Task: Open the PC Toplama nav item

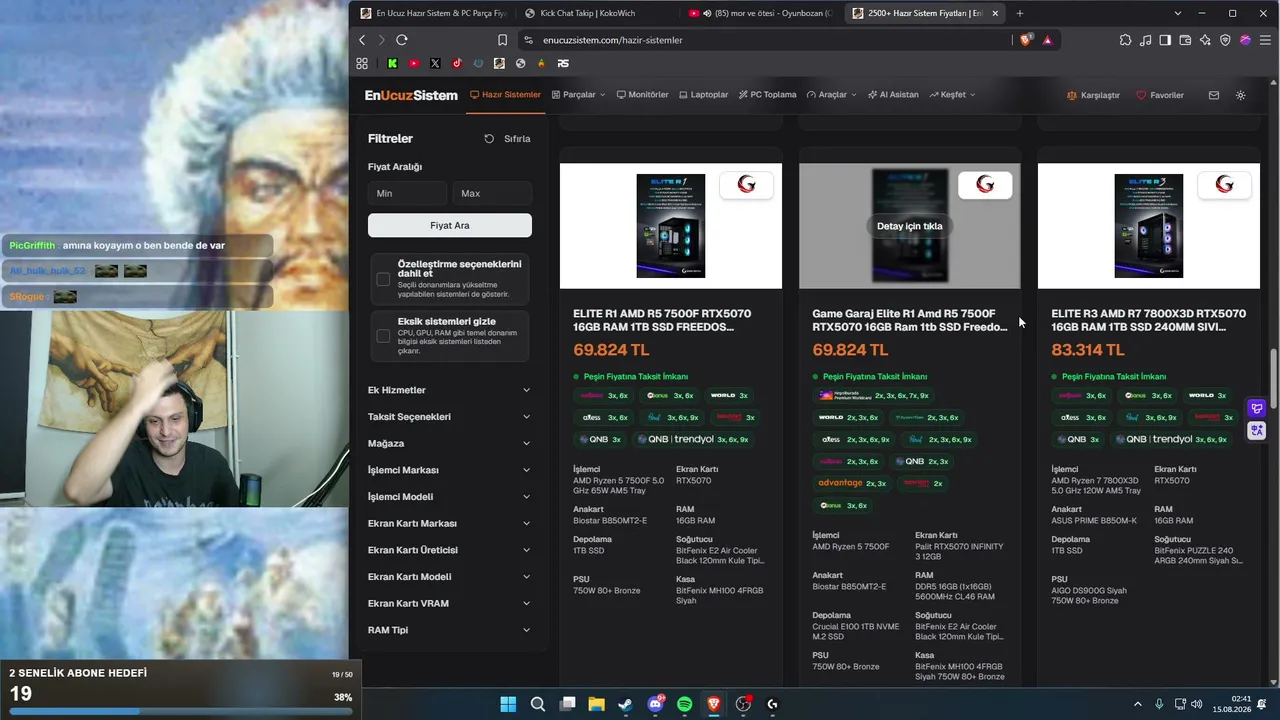Action: [767, 95]
